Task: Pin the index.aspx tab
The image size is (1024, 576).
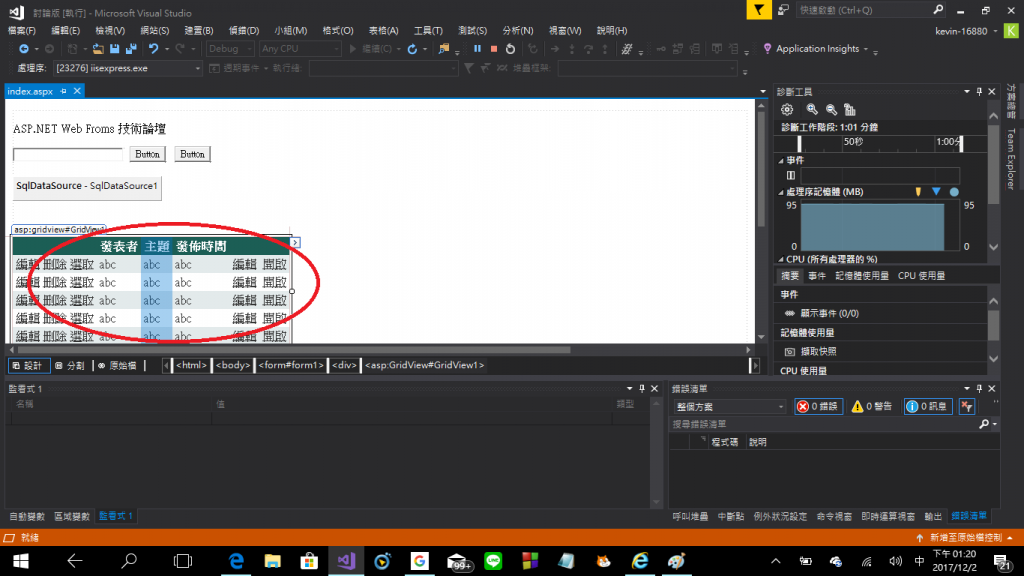Action: pyautogui.click(x=63, y=91)
